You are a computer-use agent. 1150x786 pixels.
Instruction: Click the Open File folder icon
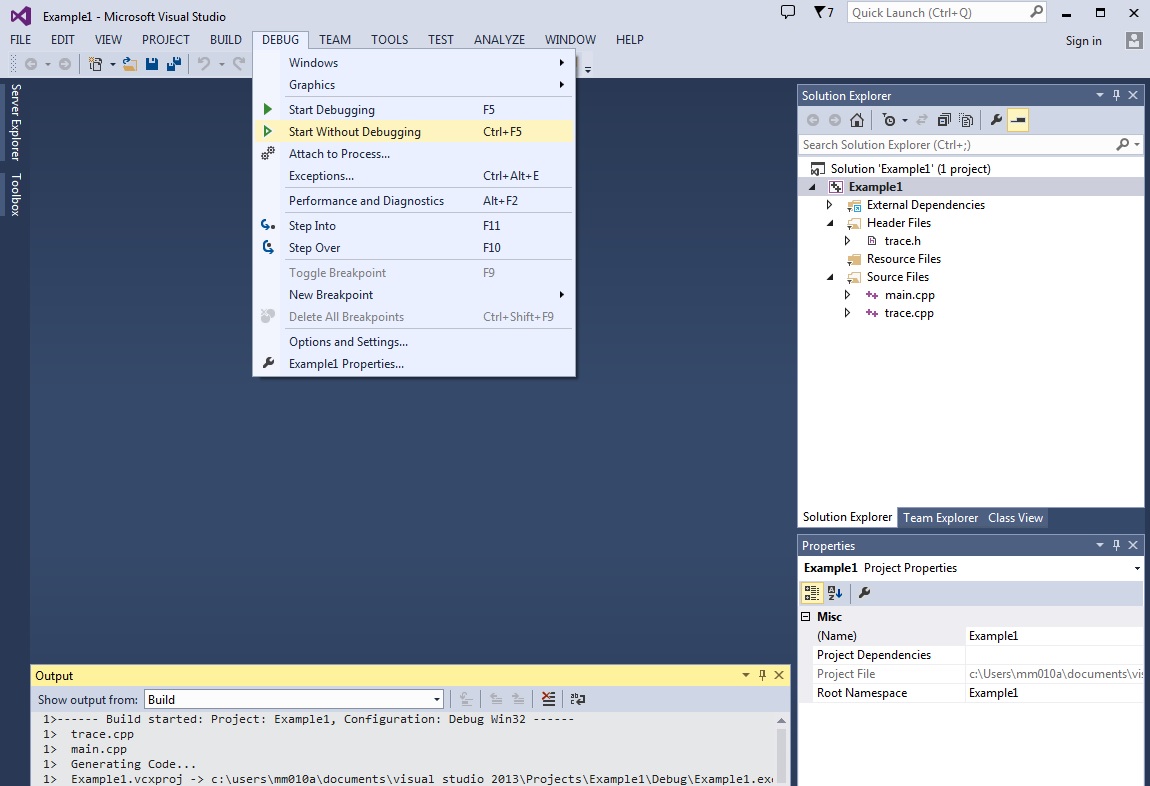130,65
